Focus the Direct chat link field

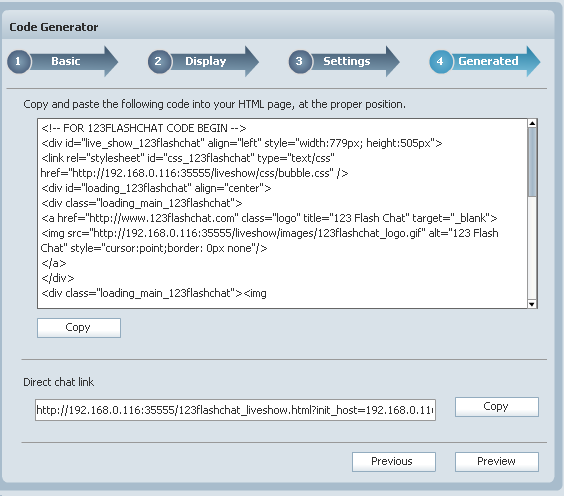coord(235,410)
